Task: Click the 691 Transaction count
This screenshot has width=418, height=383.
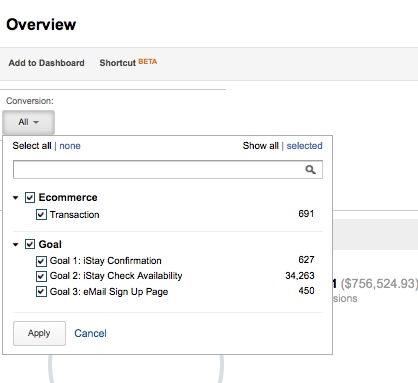Action: coord(306,214)
